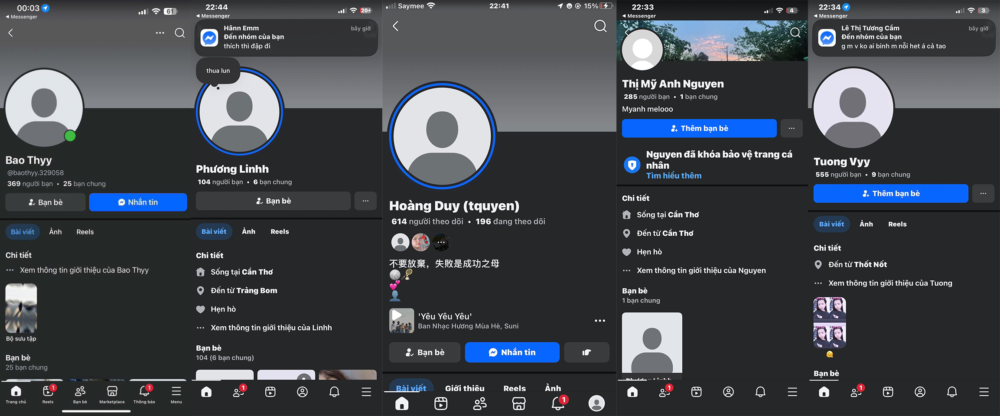The image size is (1000, 416).
Task: Click the shield icon on Nguyen's locked profile notice
Action: click(x=632, y=165)
